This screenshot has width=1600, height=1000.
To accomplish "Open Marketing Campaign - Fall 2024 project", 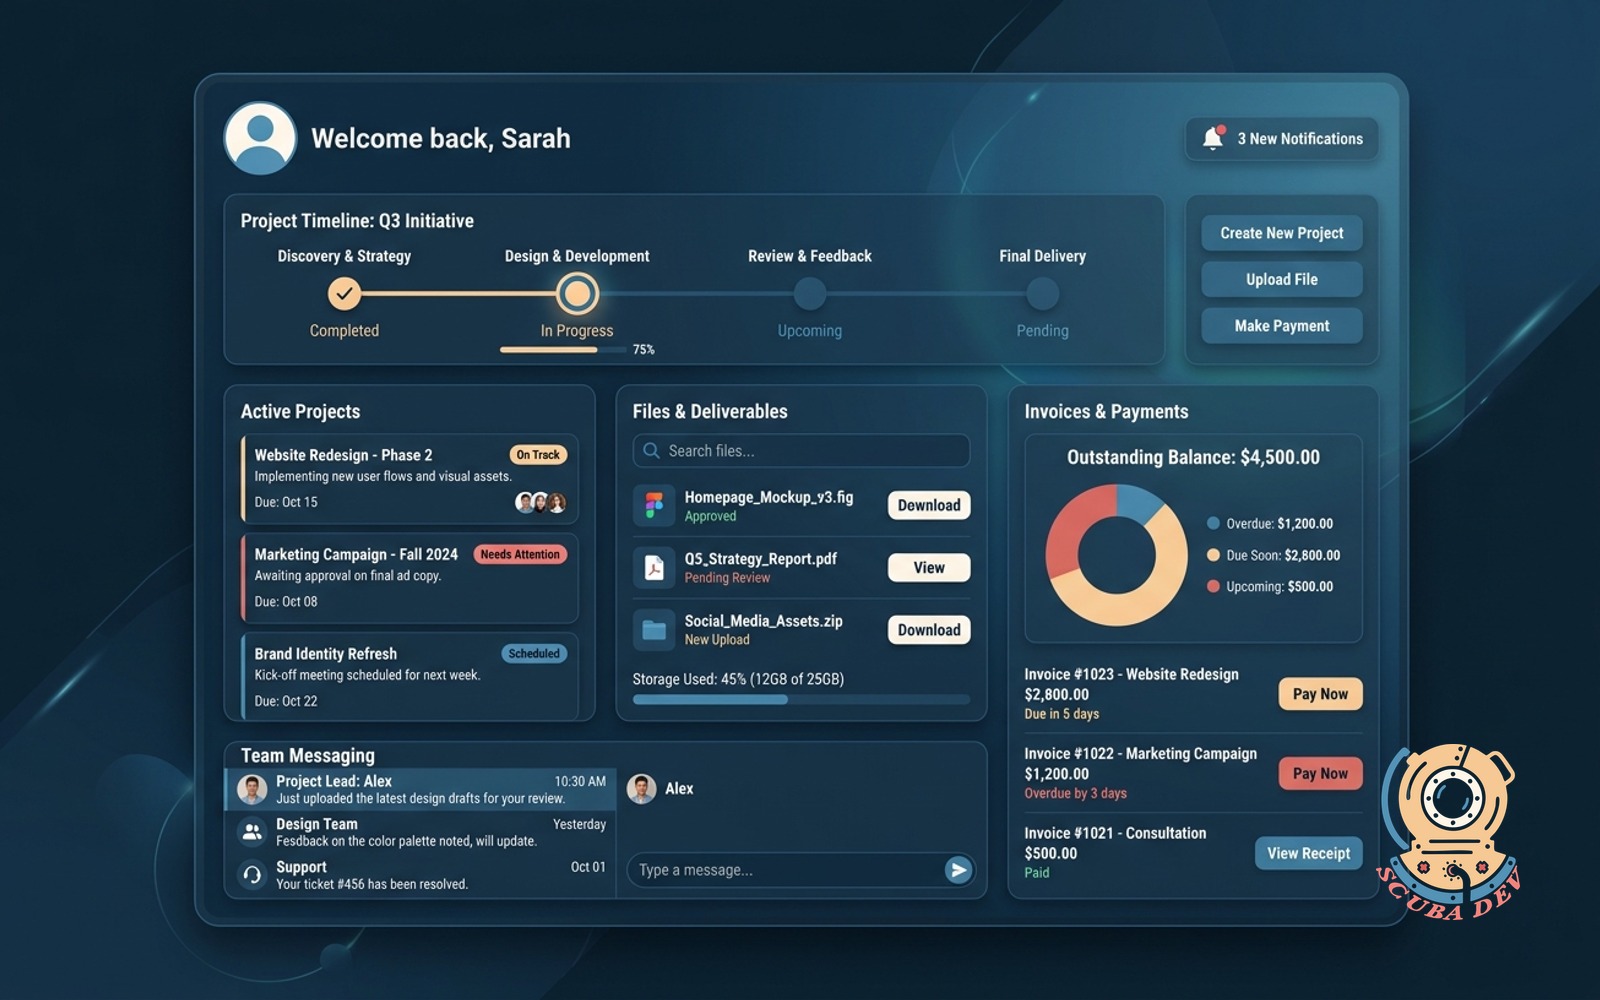I will [x=410, y=578].
